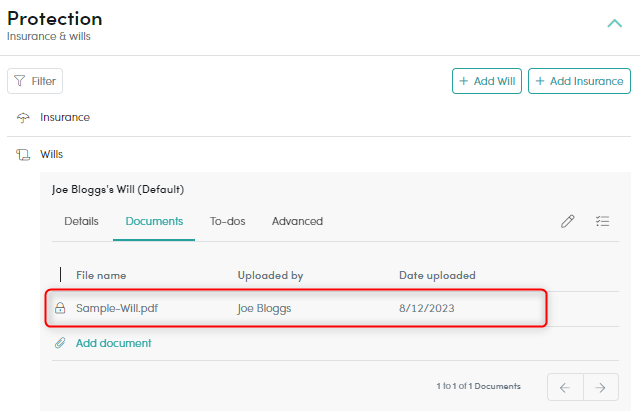
Task: Click Add Insurance button
Action: (x=579, y=81)
